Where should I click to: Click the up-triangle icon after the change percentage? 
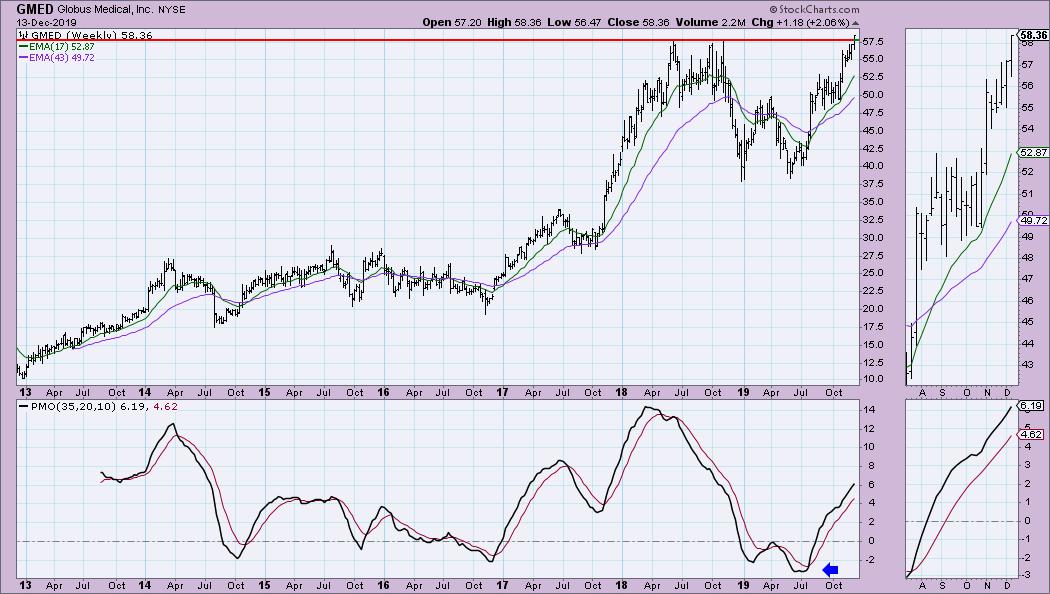pos(855,23)
